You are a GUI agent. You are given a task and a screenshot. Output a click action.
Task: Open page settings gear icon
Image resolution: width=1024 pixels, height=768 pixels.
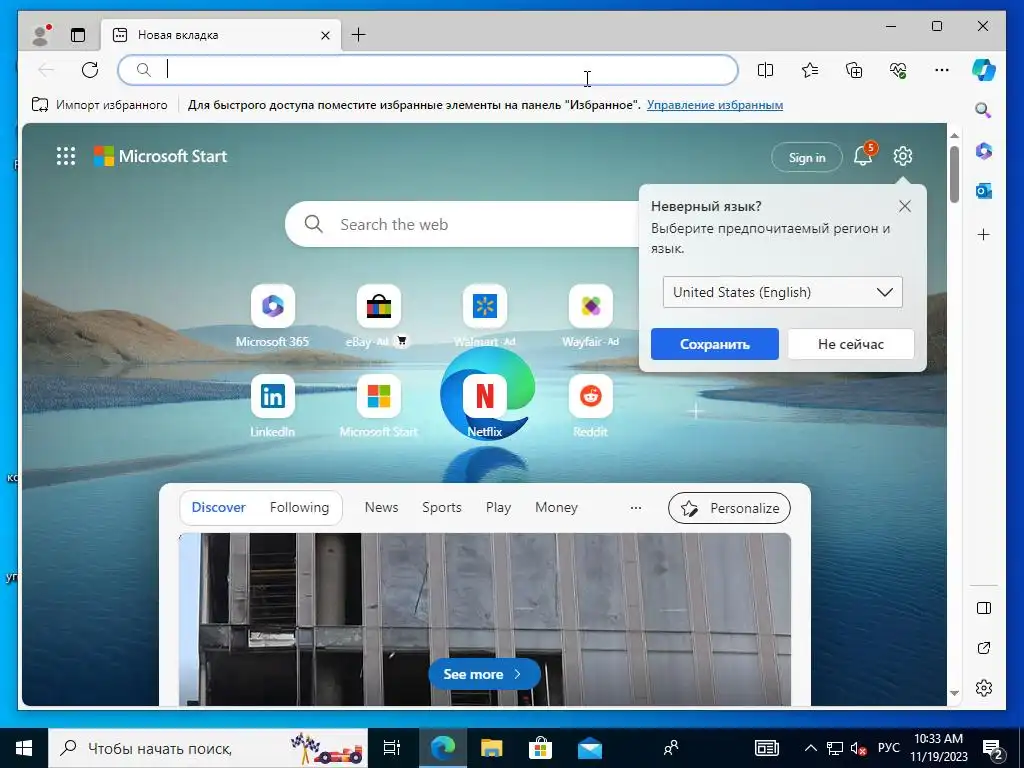tap(903, 156)
